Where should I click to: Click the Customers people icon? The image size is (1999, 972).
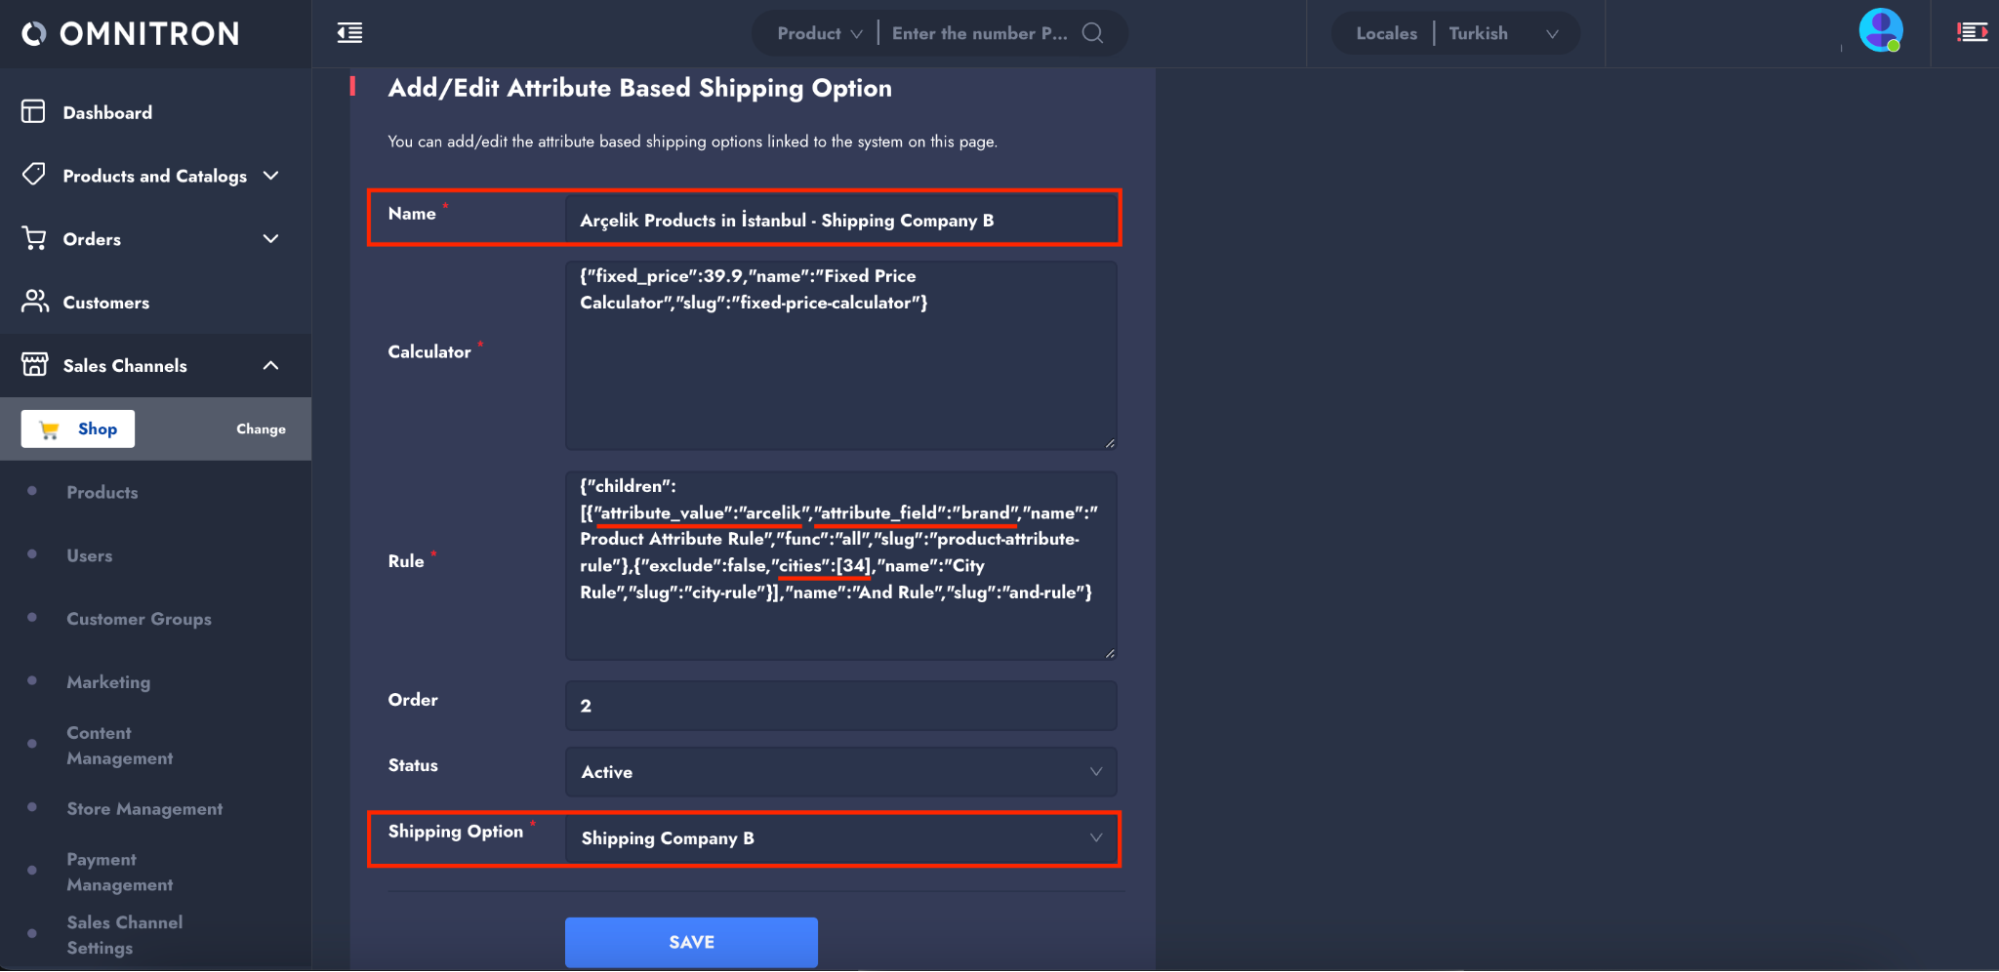35,301
